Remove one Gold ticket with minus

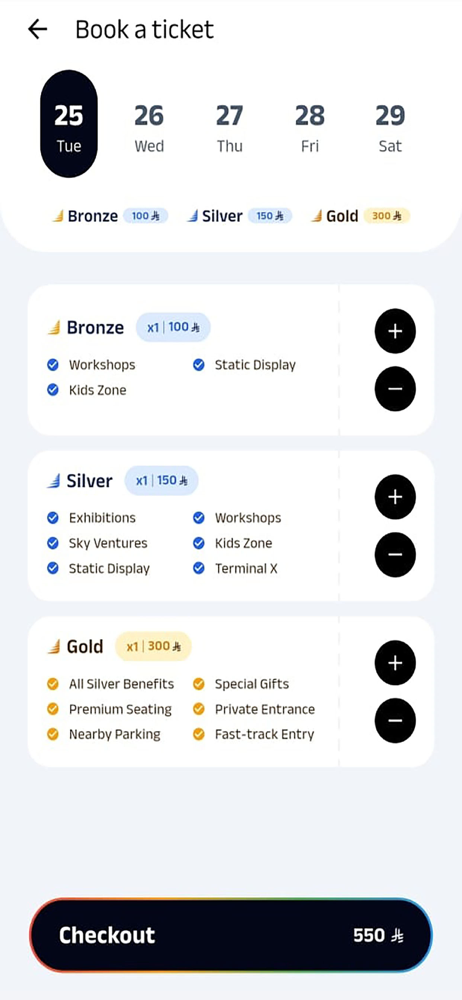click(395, 721)
